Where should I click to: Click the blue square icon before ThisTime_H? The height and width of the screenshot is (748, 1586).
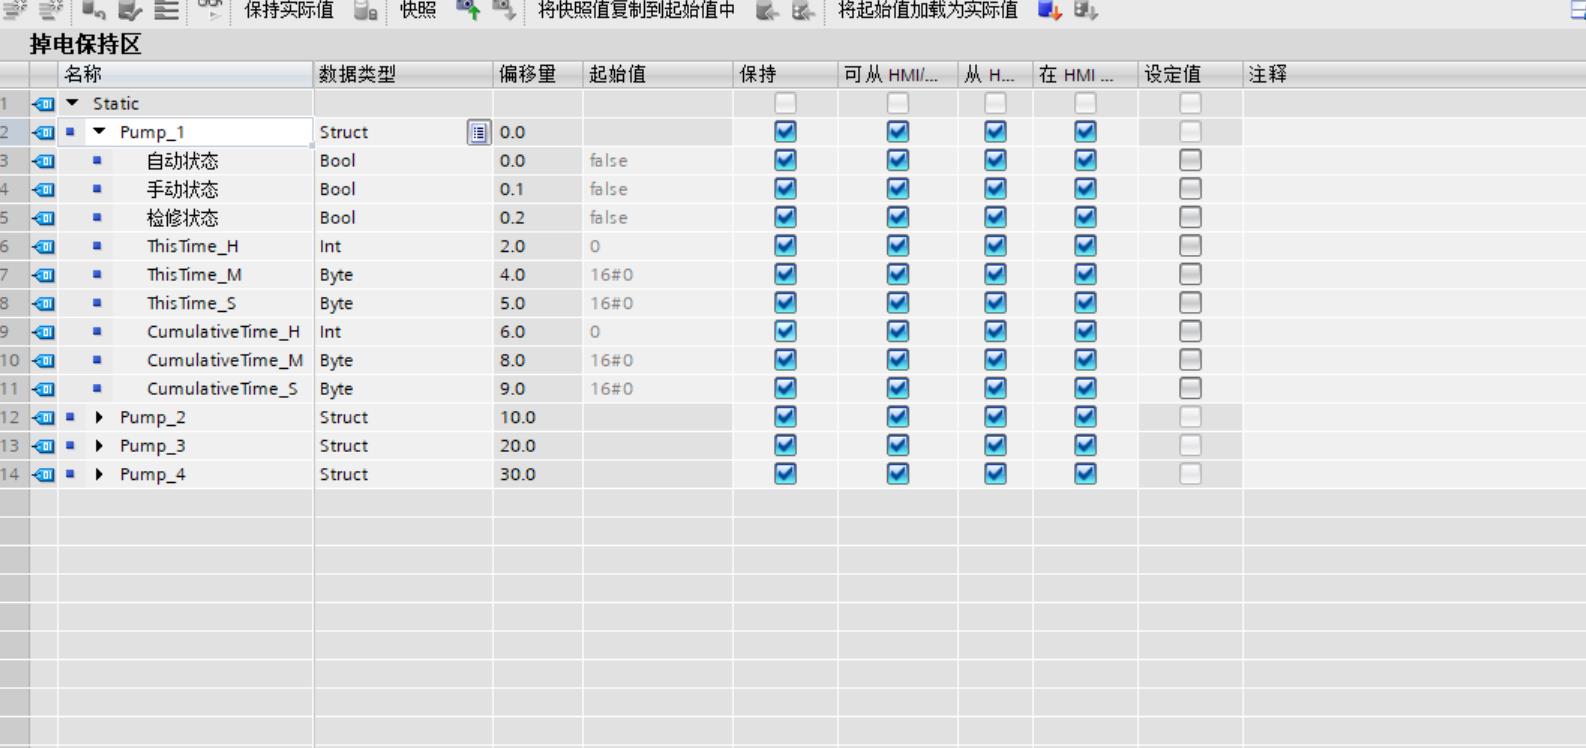point(97,246)
